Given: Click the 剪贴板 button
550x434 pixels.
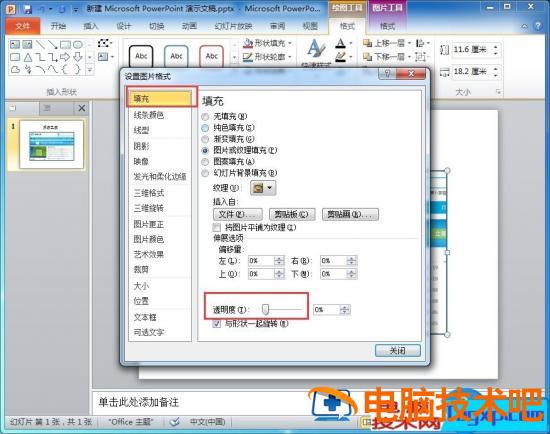Looking at the screenshot, I should [292, 214].
